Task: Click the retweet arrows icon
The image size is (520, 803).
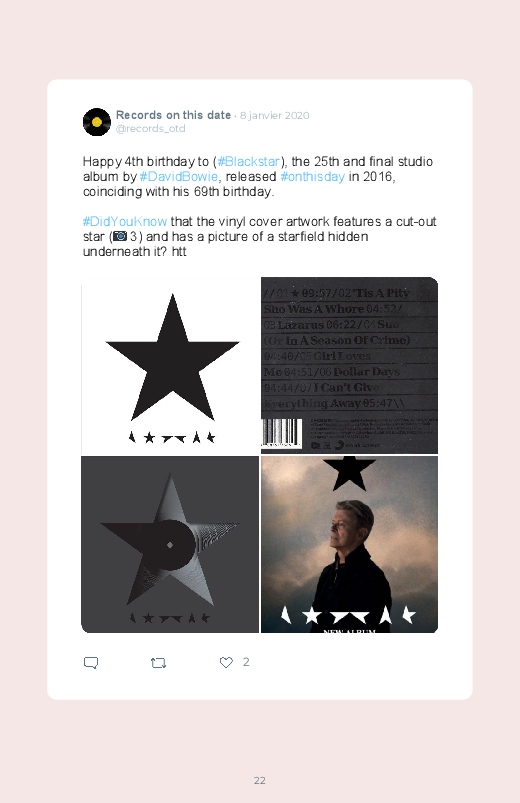Action: (x=158, y=663)
